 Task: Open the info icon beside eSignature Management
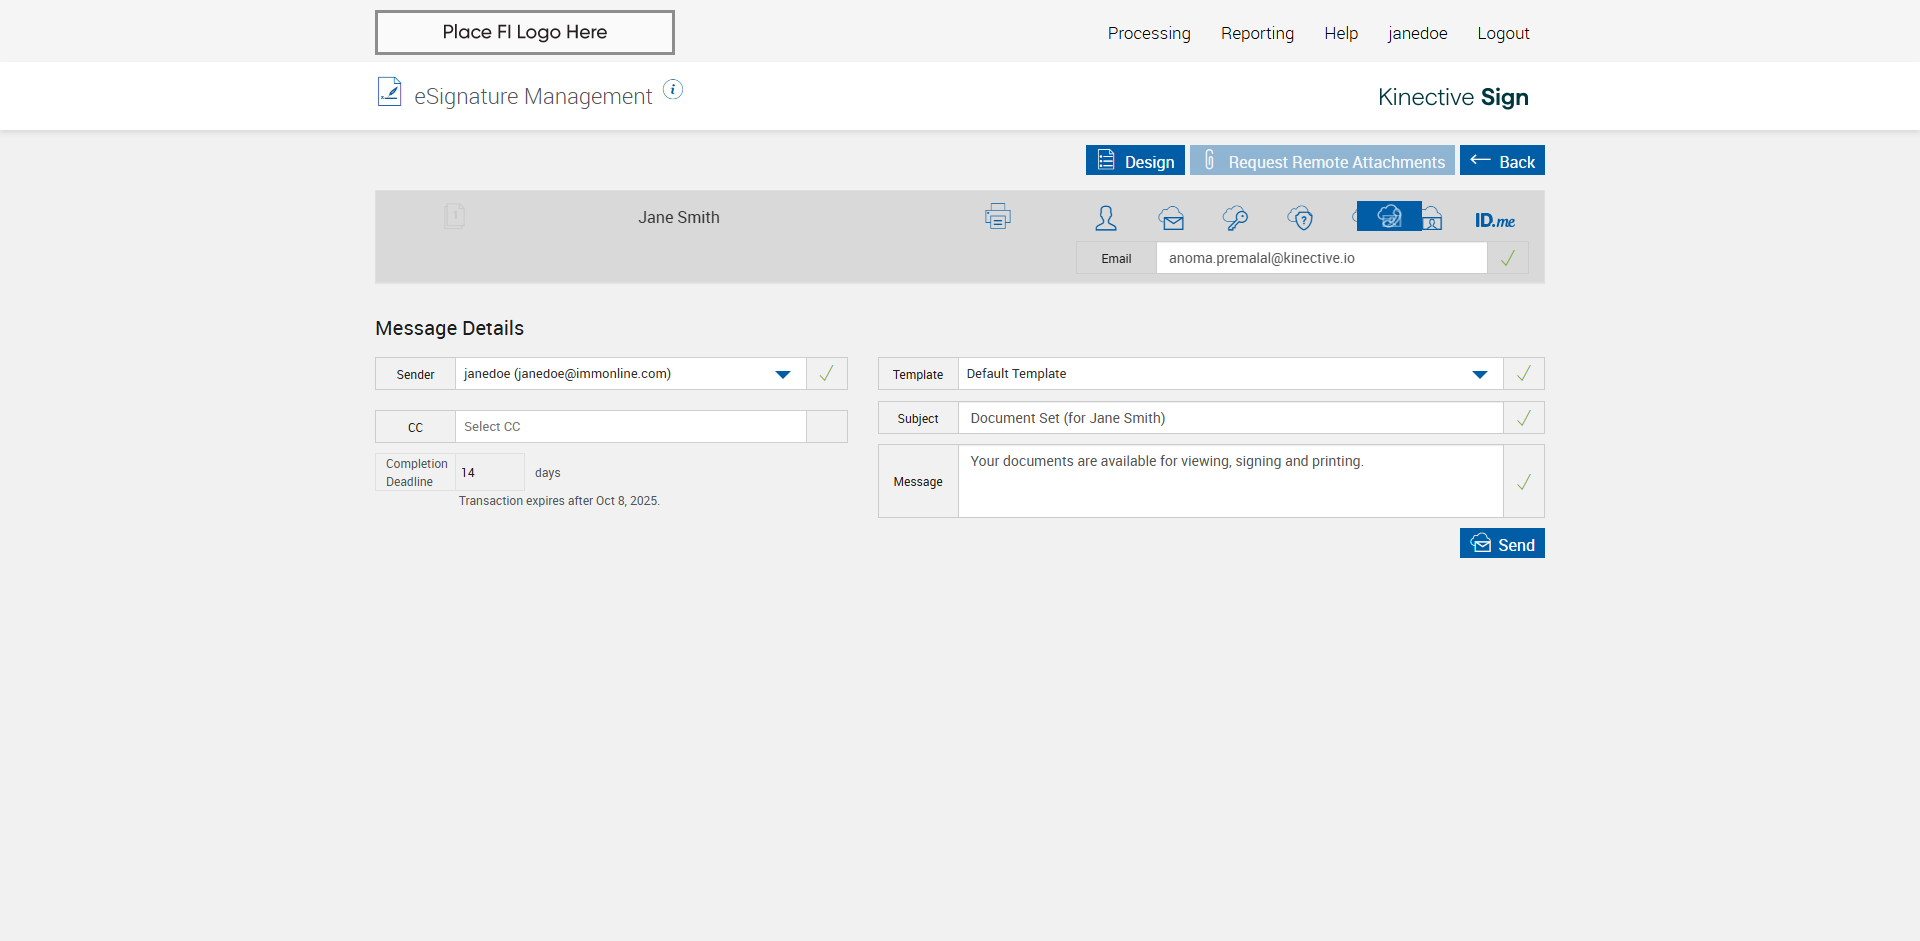click(673, 90)
